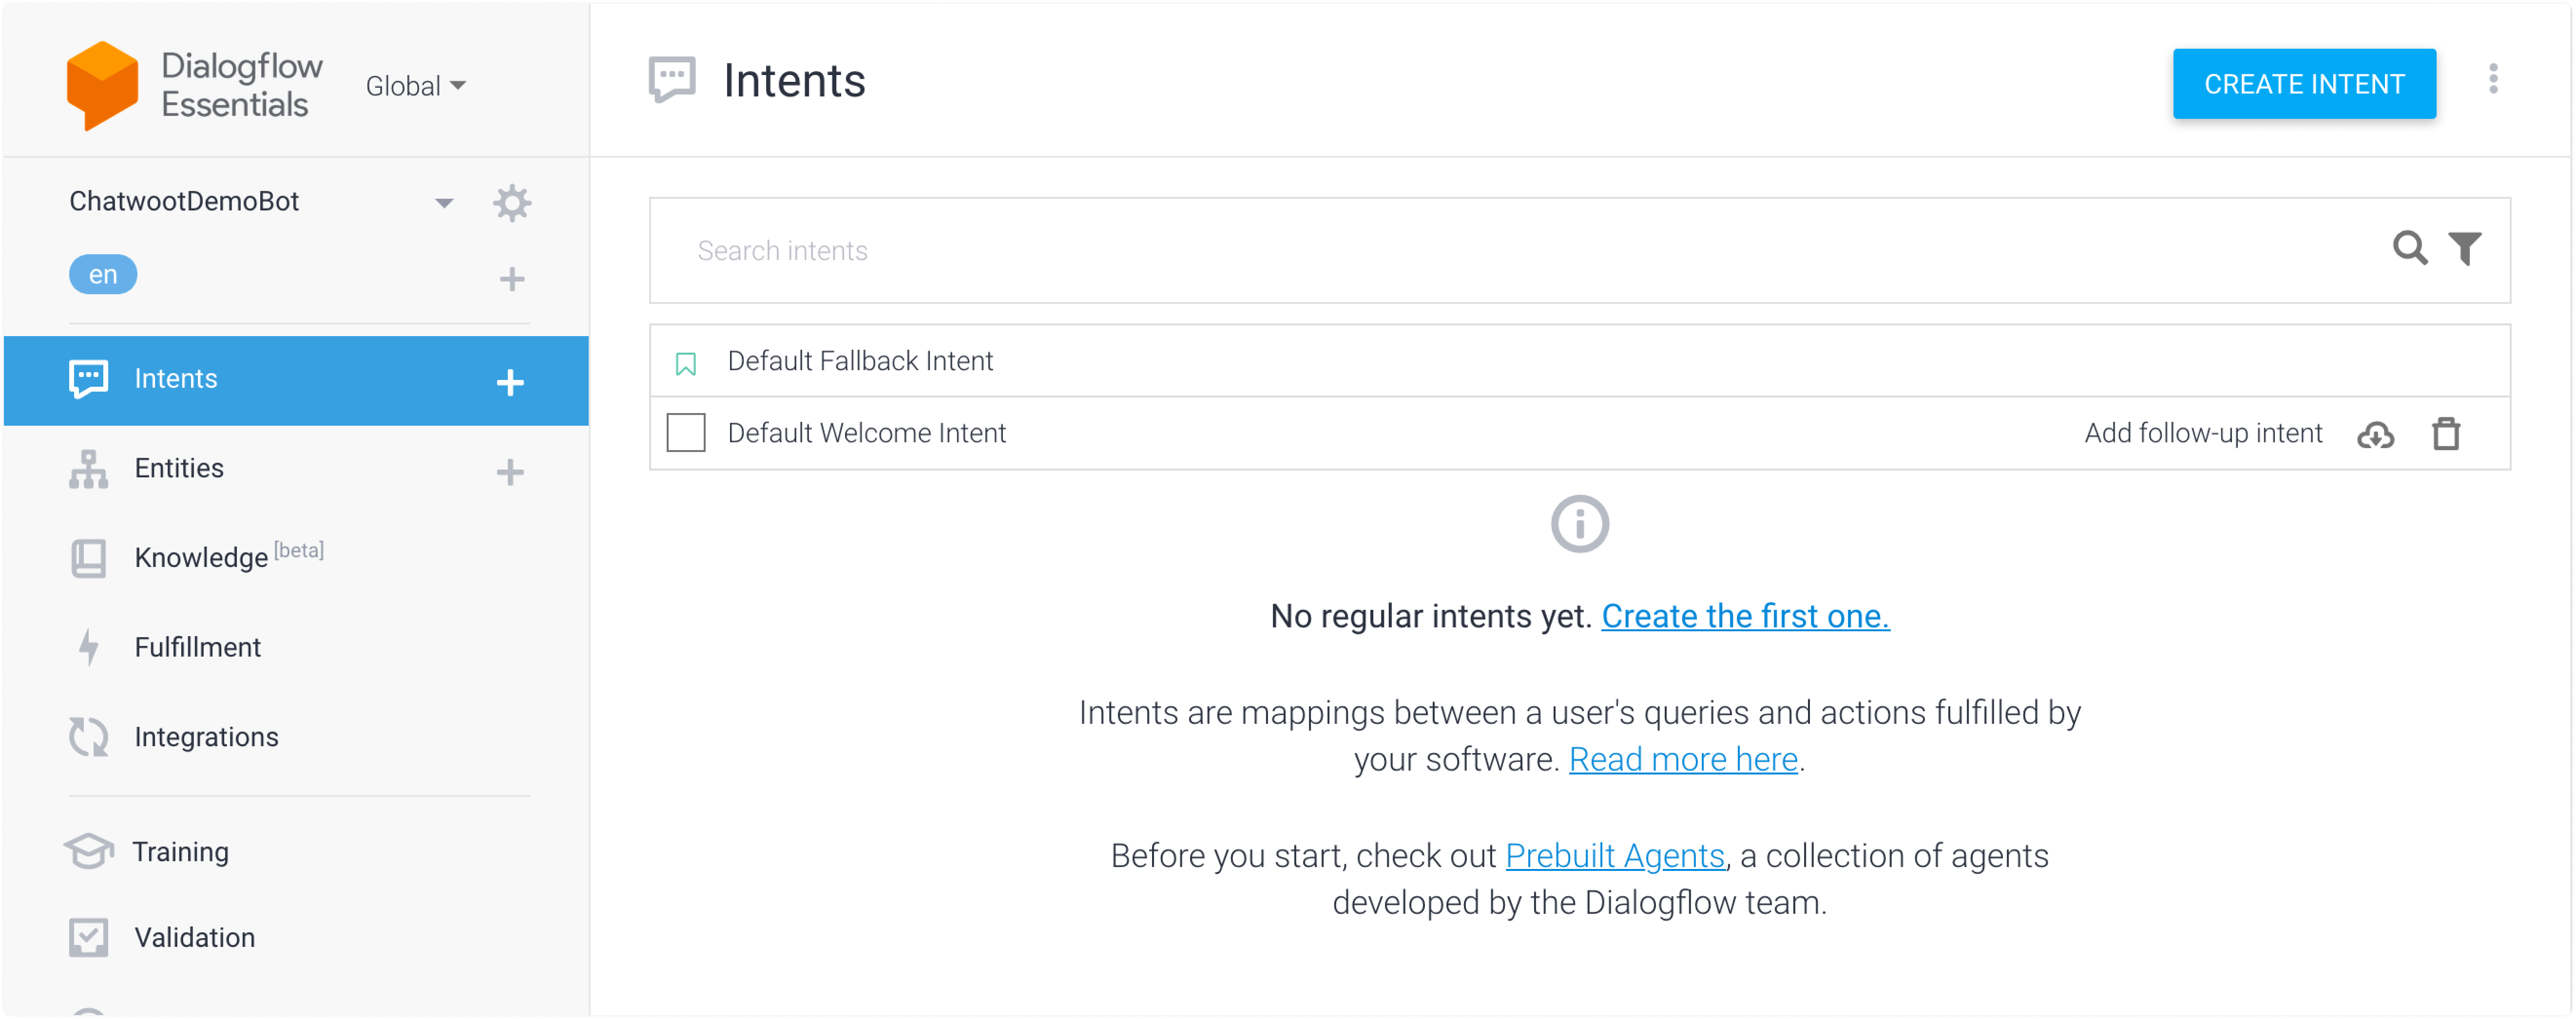Click the Default Fallback Intent bookmark icon
This screenshot has height=1019, width=2576.
pos(685,363)
